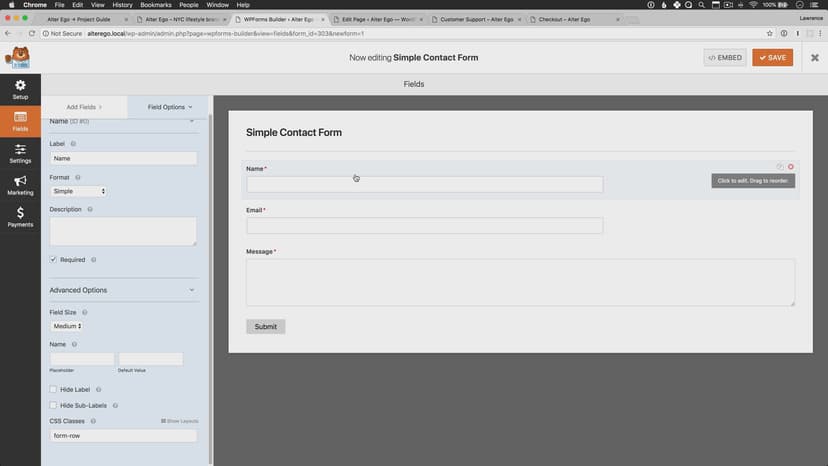
Task: Uncheck the Required checkbox
Action: click(54, 259)
